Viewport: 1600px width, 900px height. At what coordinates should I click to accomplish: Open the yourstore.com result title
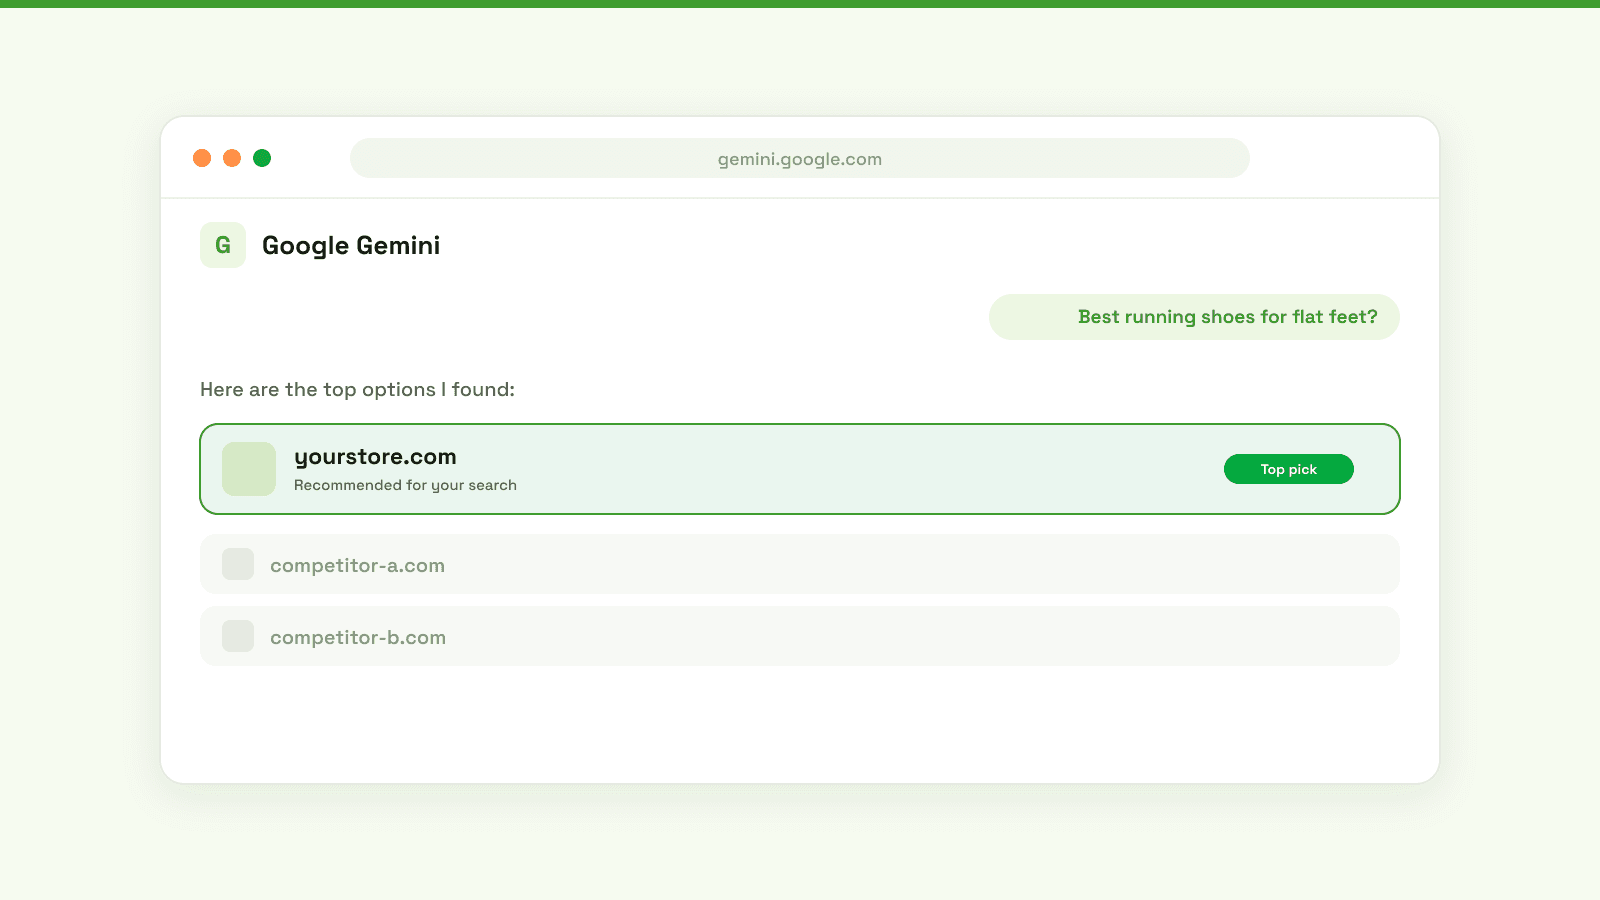pos(375,457)
